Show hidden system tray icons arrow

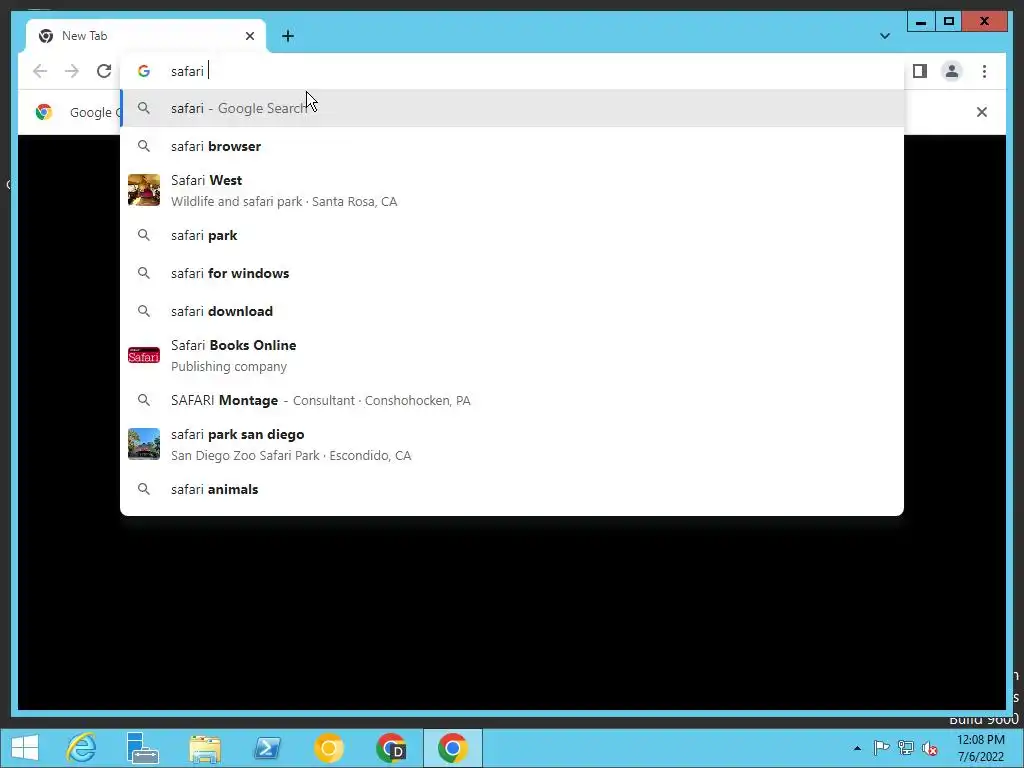pyautogui.click(x=857, y=748)
